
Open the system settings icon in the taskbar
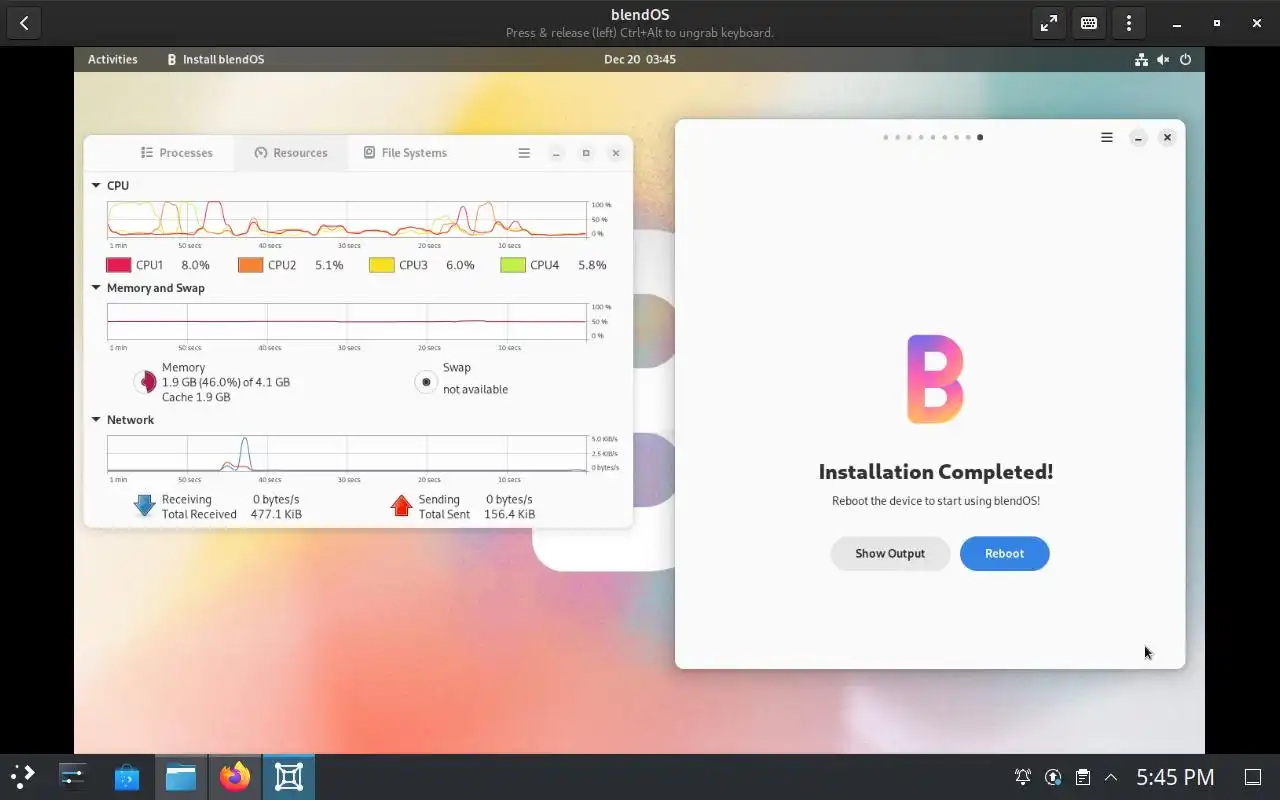coord(73,777)
